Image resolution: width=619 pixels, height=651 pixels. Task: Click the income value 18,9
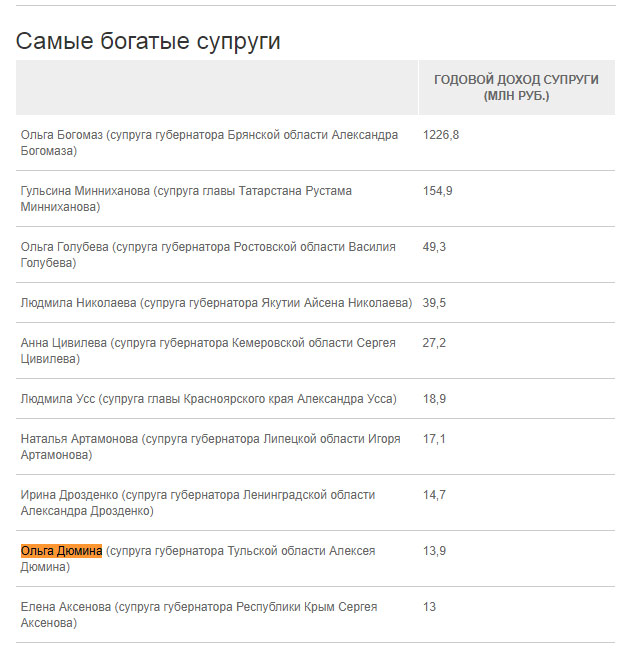(435, 399)
